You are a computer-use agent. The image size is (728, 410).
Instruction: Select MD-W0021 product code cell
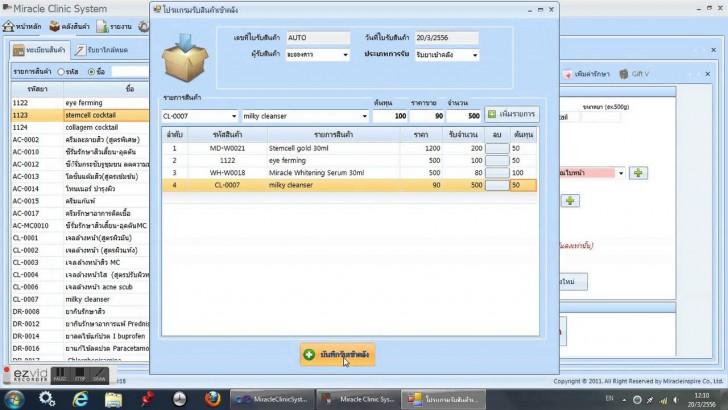[x=227, y=148]
